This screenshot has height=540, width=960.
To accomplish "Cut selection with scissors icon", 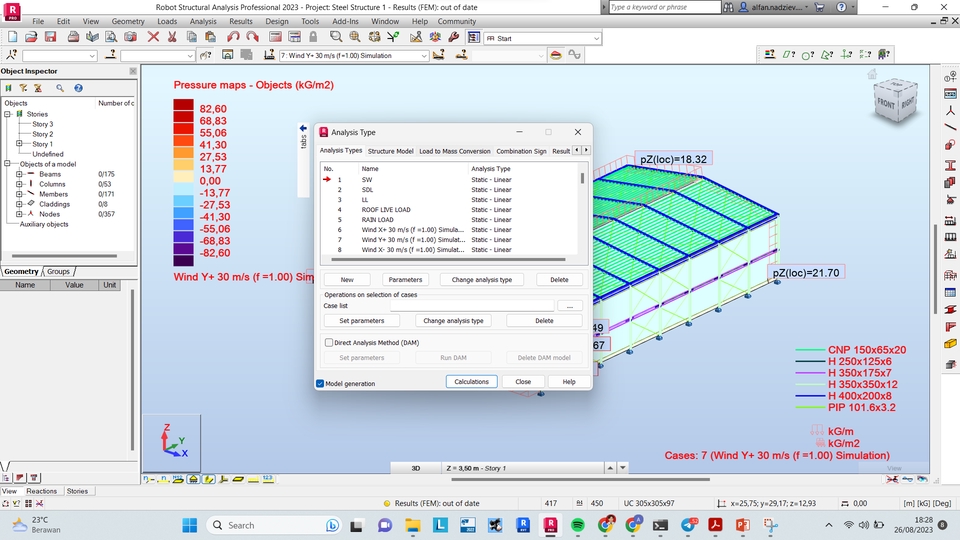I will pos(172,37).
